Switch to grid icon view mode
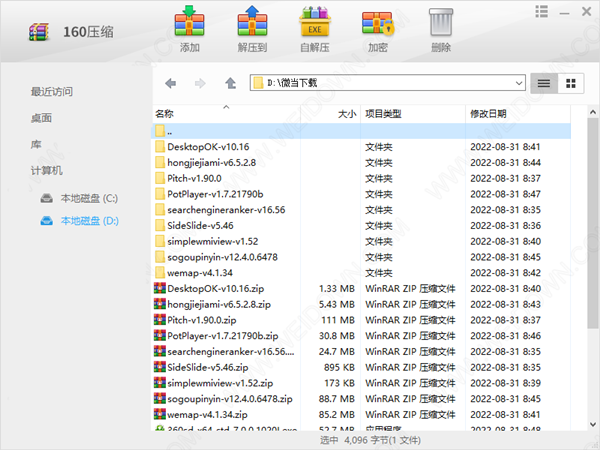600x450 pixels. (x=571, y=83)
